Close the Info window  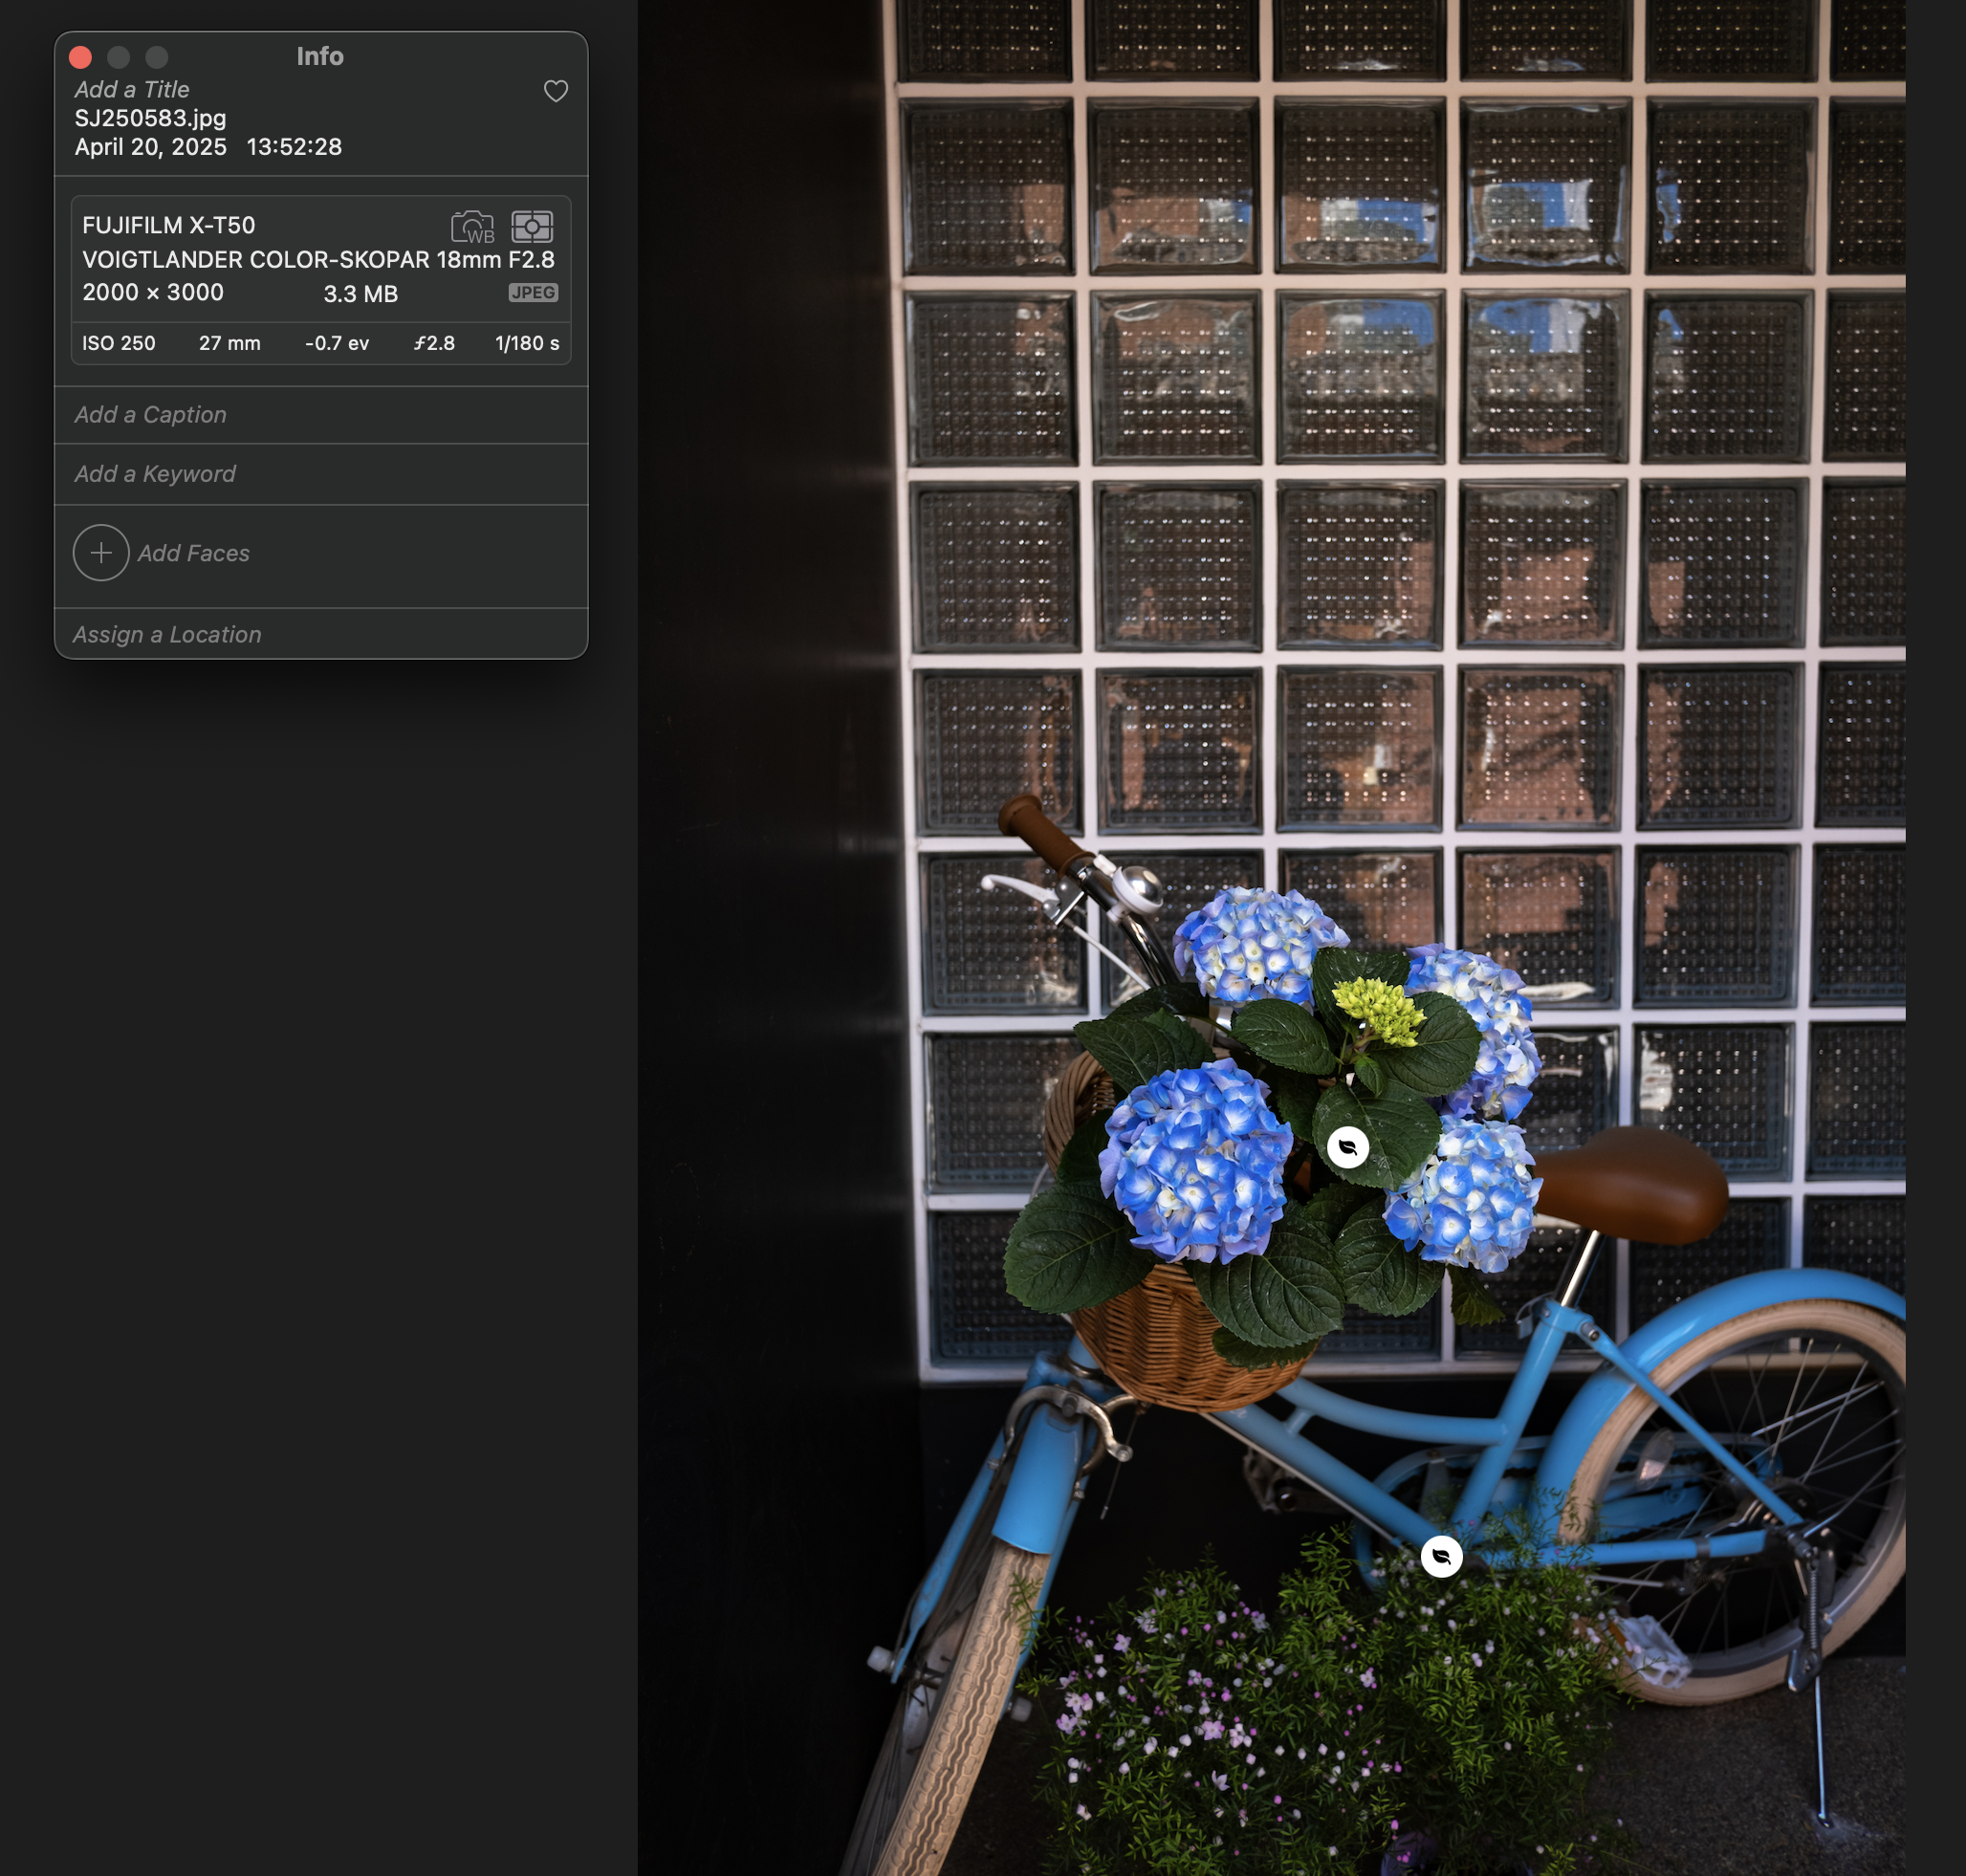pos(81,57)
